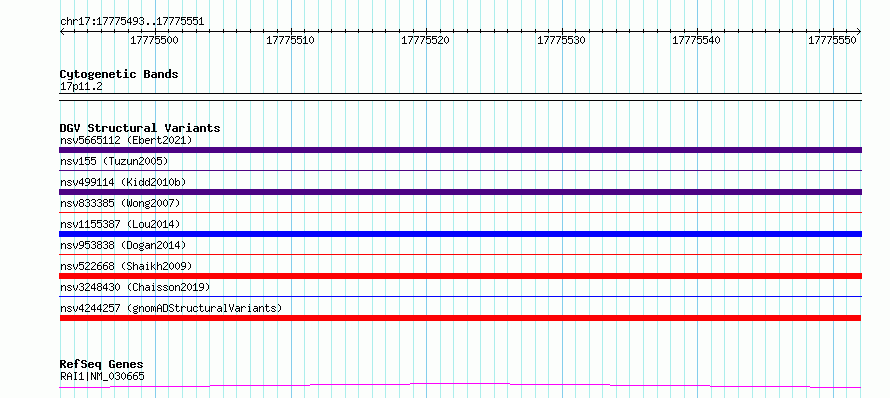Click the nsv953838 (Dogan2014) label

point(123,245)
